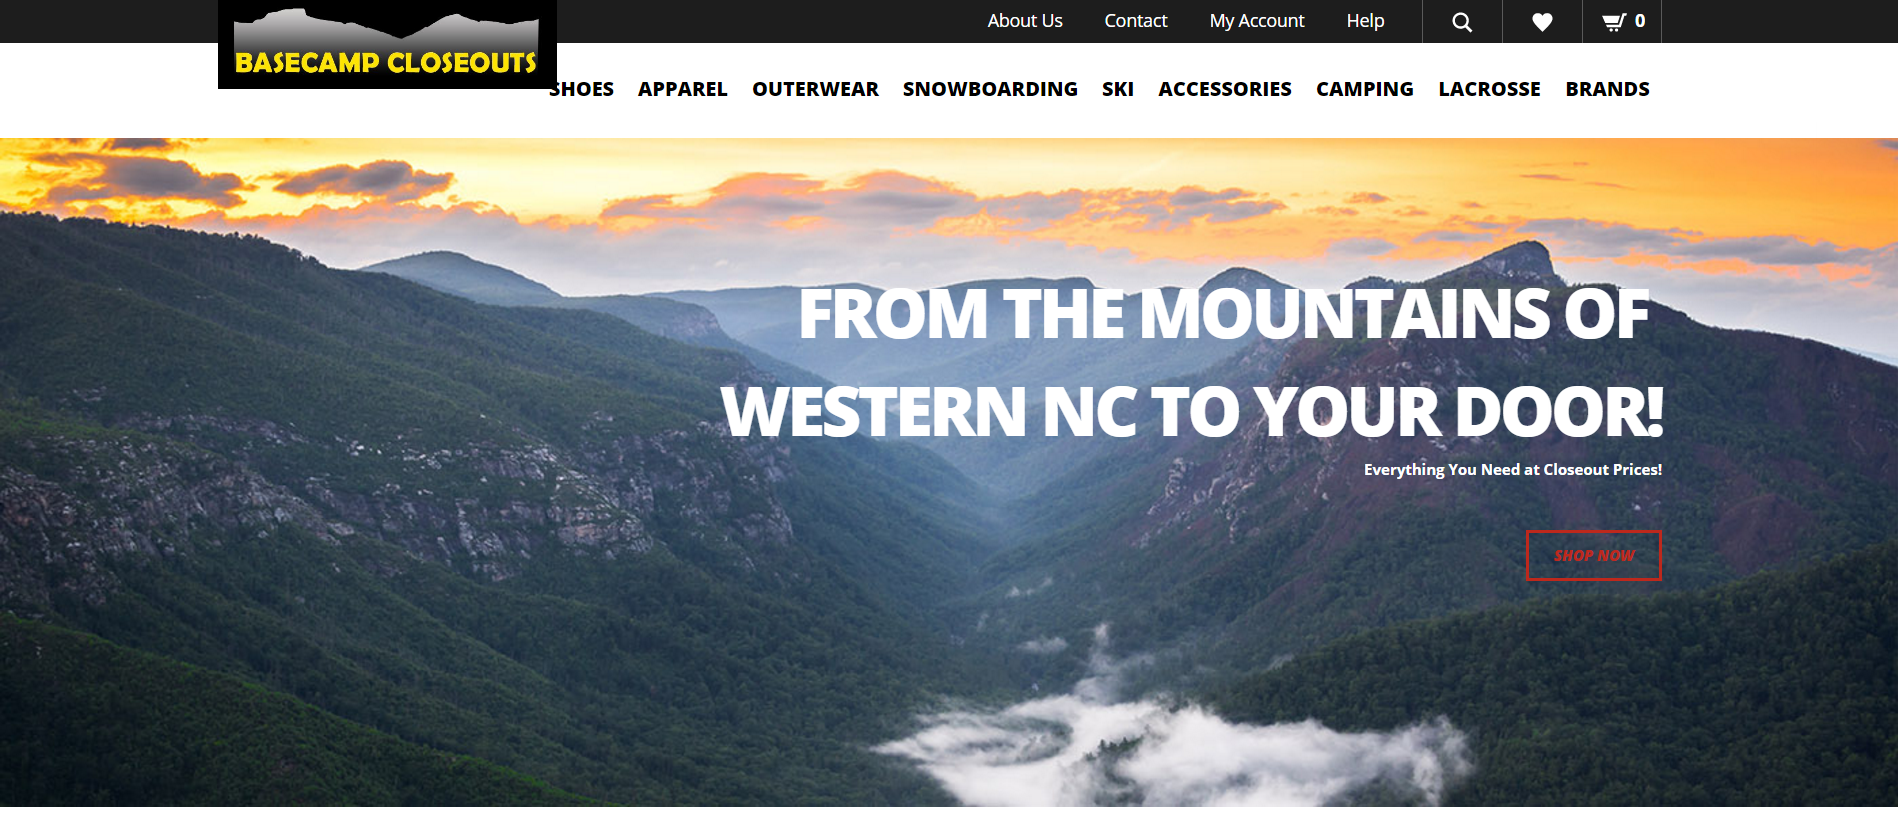Open the Accessories menu
The height and width of the screenshot is (827, 1898).
tap(1225, 89)
